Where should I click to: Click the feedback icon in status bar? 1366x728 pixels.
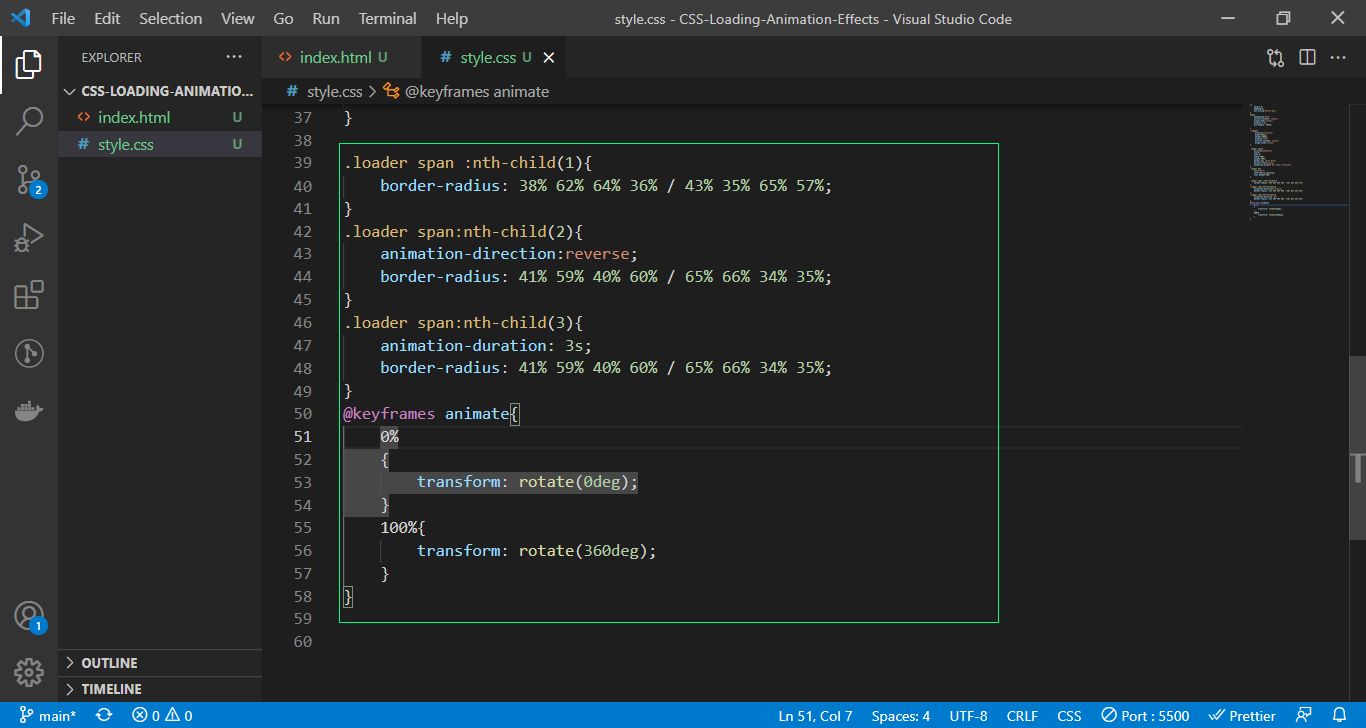click(x=1304, y=716)
